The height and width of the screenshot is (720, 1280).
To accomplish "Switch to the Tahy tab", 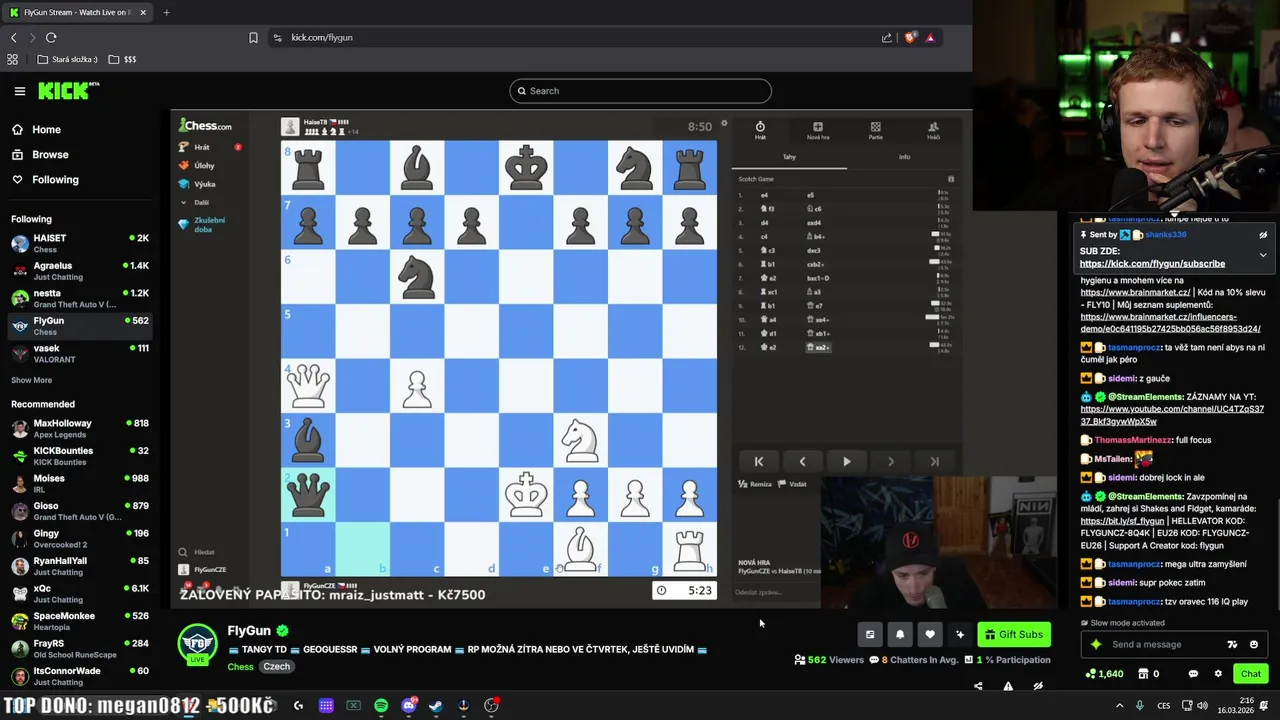I will (x=789, y=157).
